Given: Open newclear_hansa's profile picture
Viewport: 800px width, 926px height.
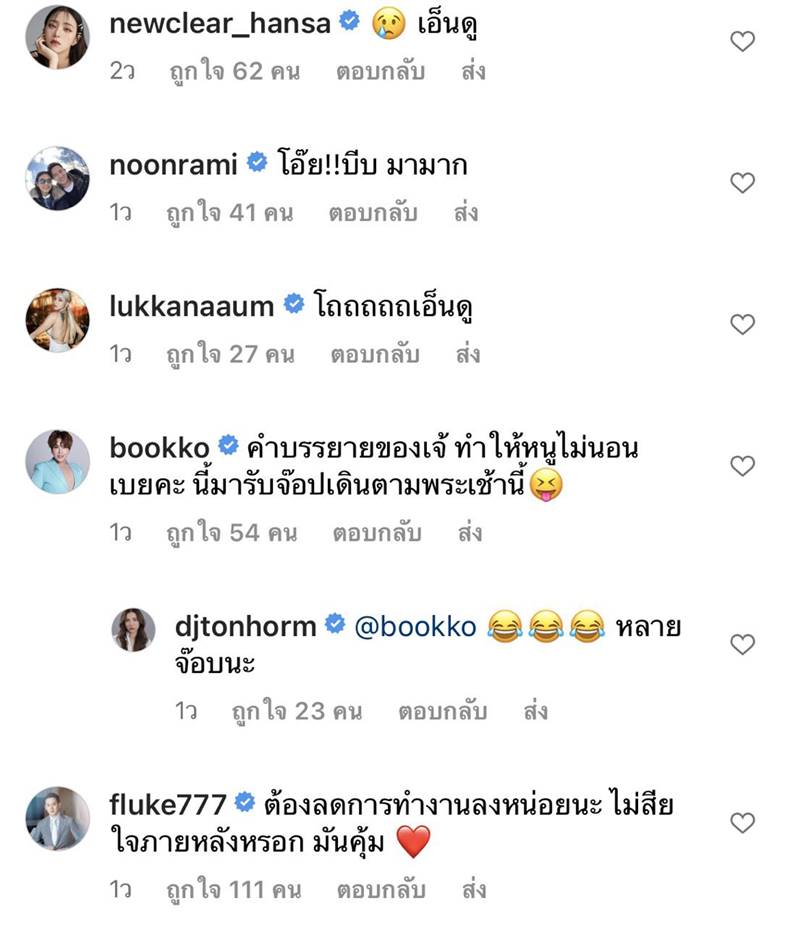Looking at the screenshot, I should point(57,37).
